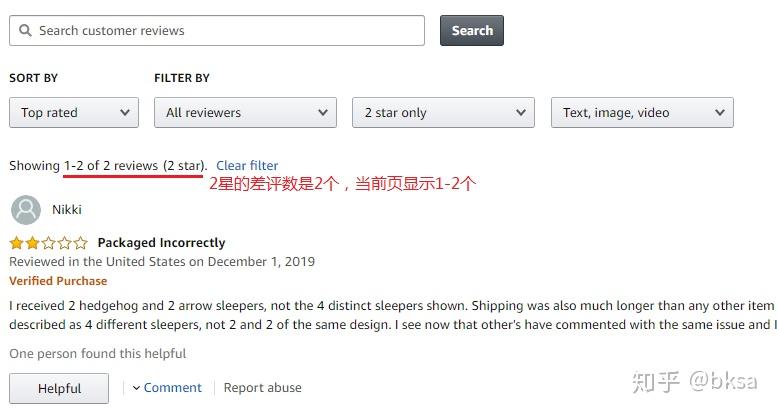
Task: Click the two-star rating icon
Action: click(48, 243)
